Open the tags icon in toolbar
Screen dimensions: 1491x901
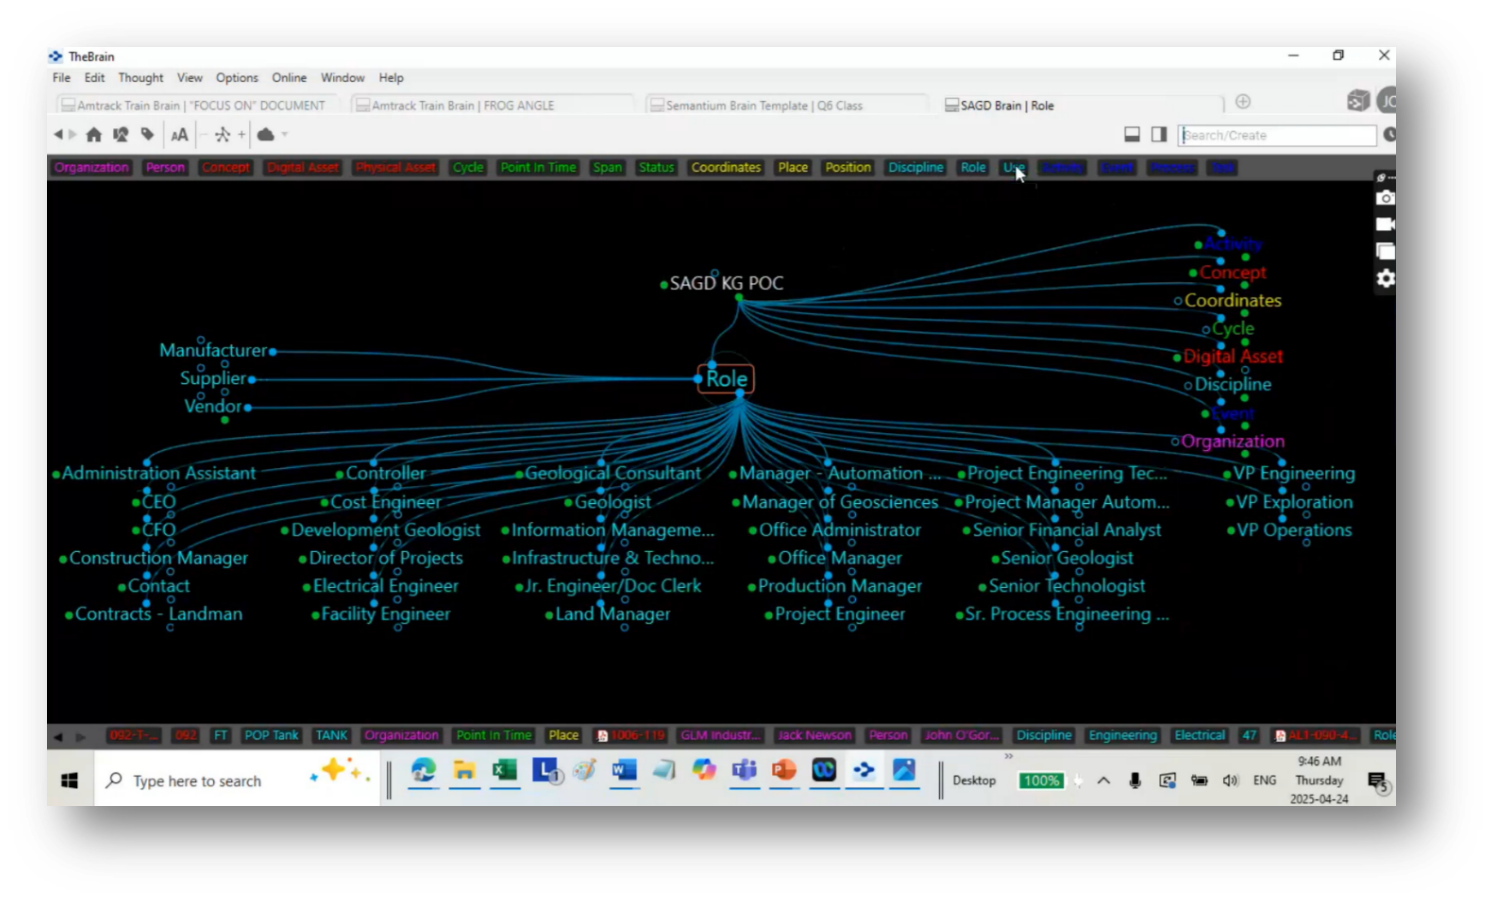pos(148,134)
